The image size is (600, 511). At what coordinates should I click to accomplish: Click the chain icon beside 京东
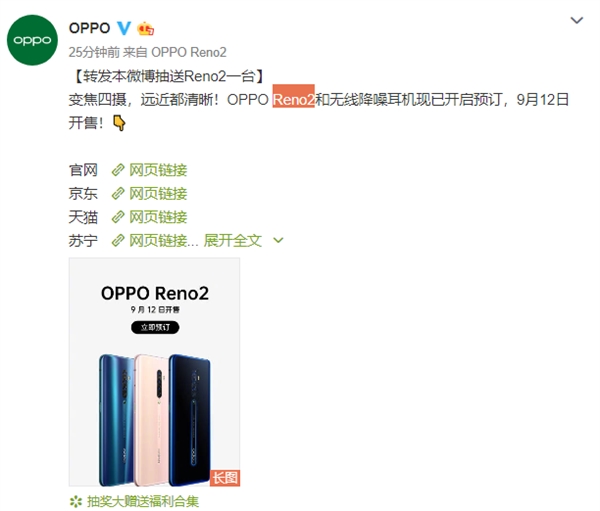tap(118, 194)
